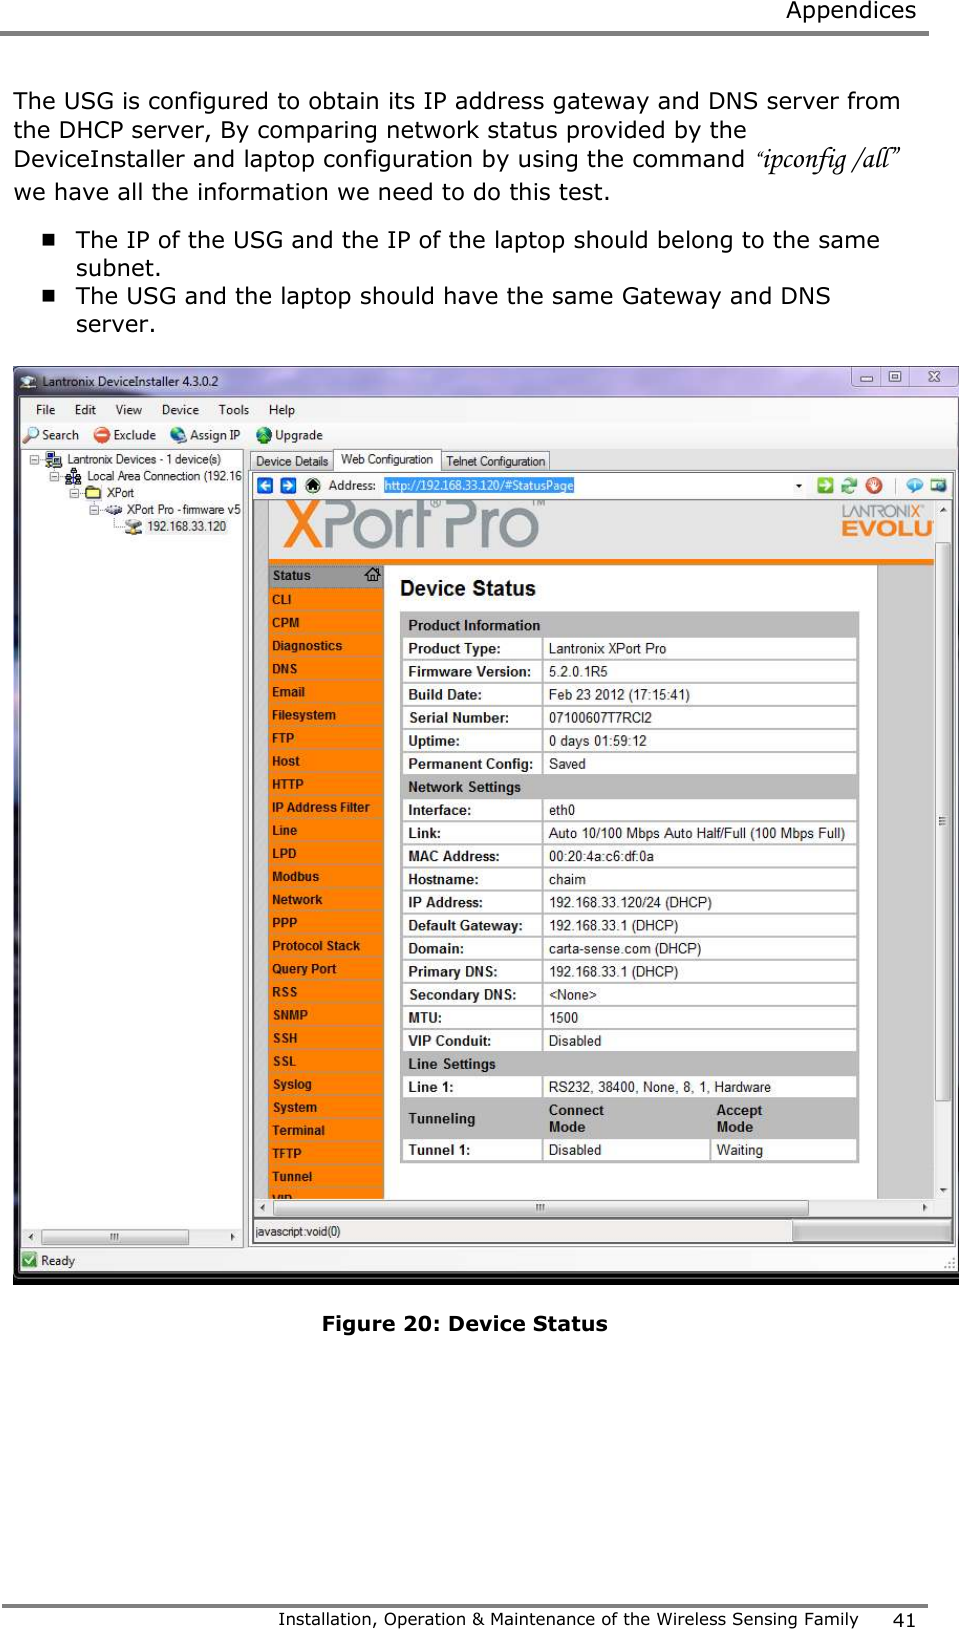Click the serial number value 07100607T7RCI2
The width and height of the screenshot is (959, 1629).
[600, 718]
